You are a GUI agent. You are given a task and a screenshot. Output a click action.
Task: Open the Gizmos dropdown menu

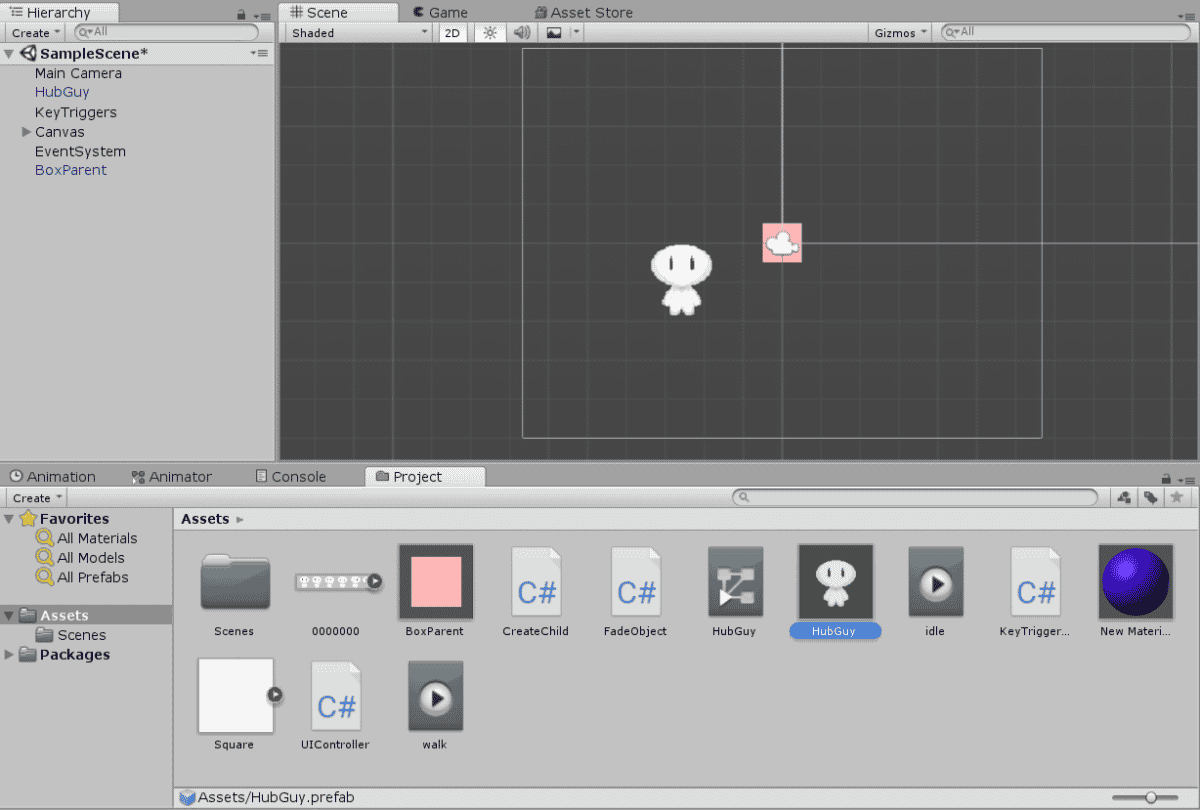coord(898,32)
